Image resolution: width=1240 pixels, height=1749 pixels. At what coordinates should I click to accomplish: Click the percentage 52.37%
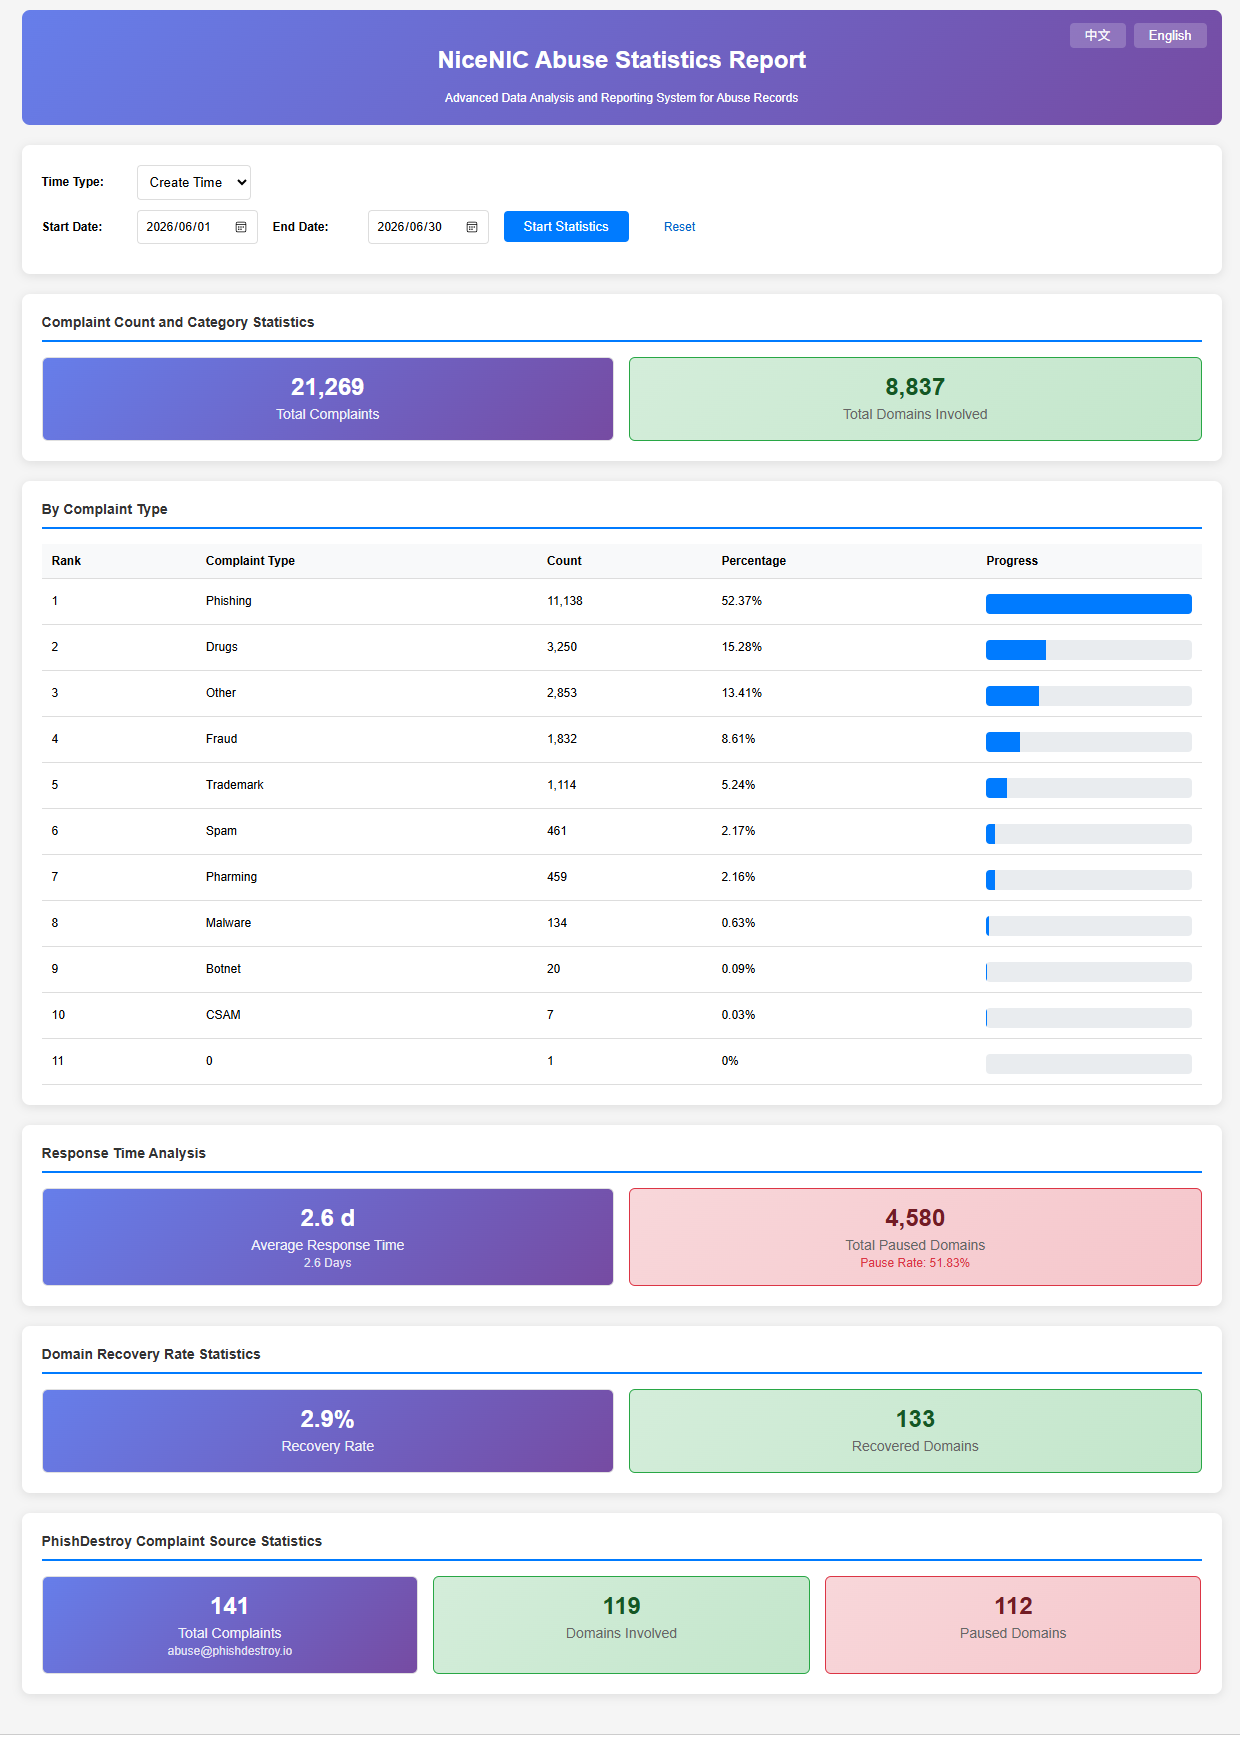pyautogui.click(x=742, y=601)
